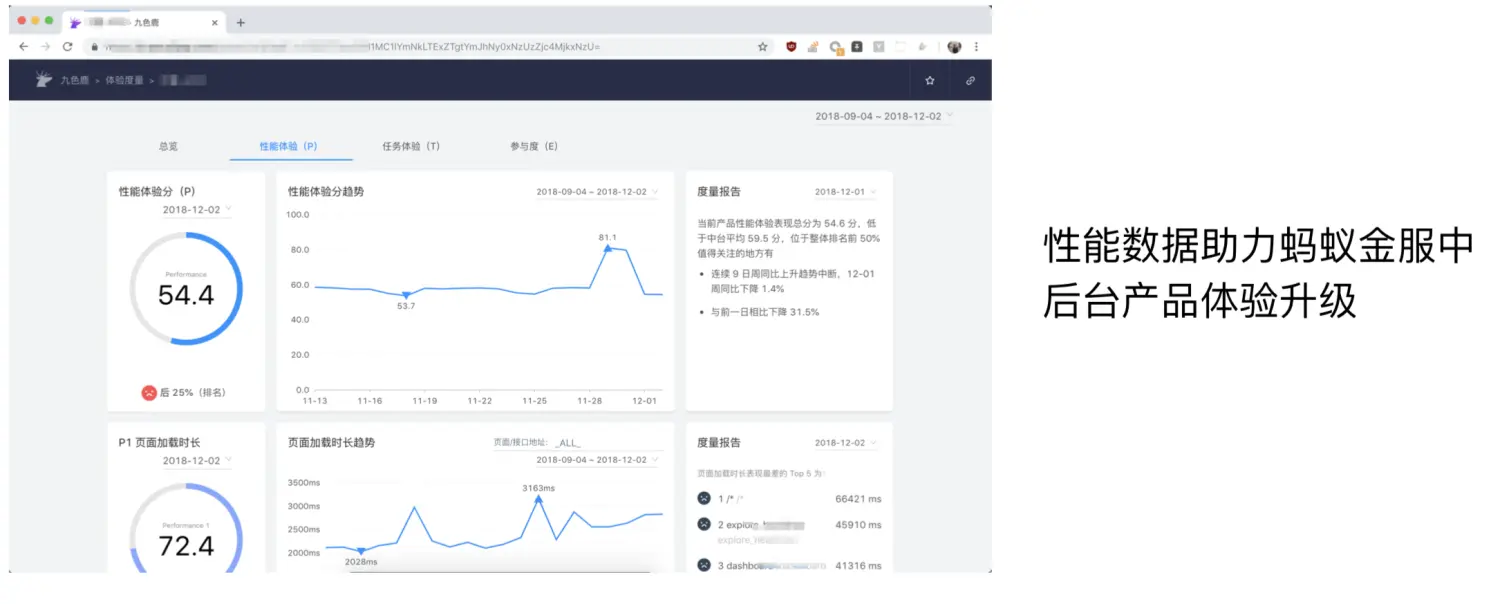
Task: Click the 2028ms low point marker
Action: coord(361,550)
